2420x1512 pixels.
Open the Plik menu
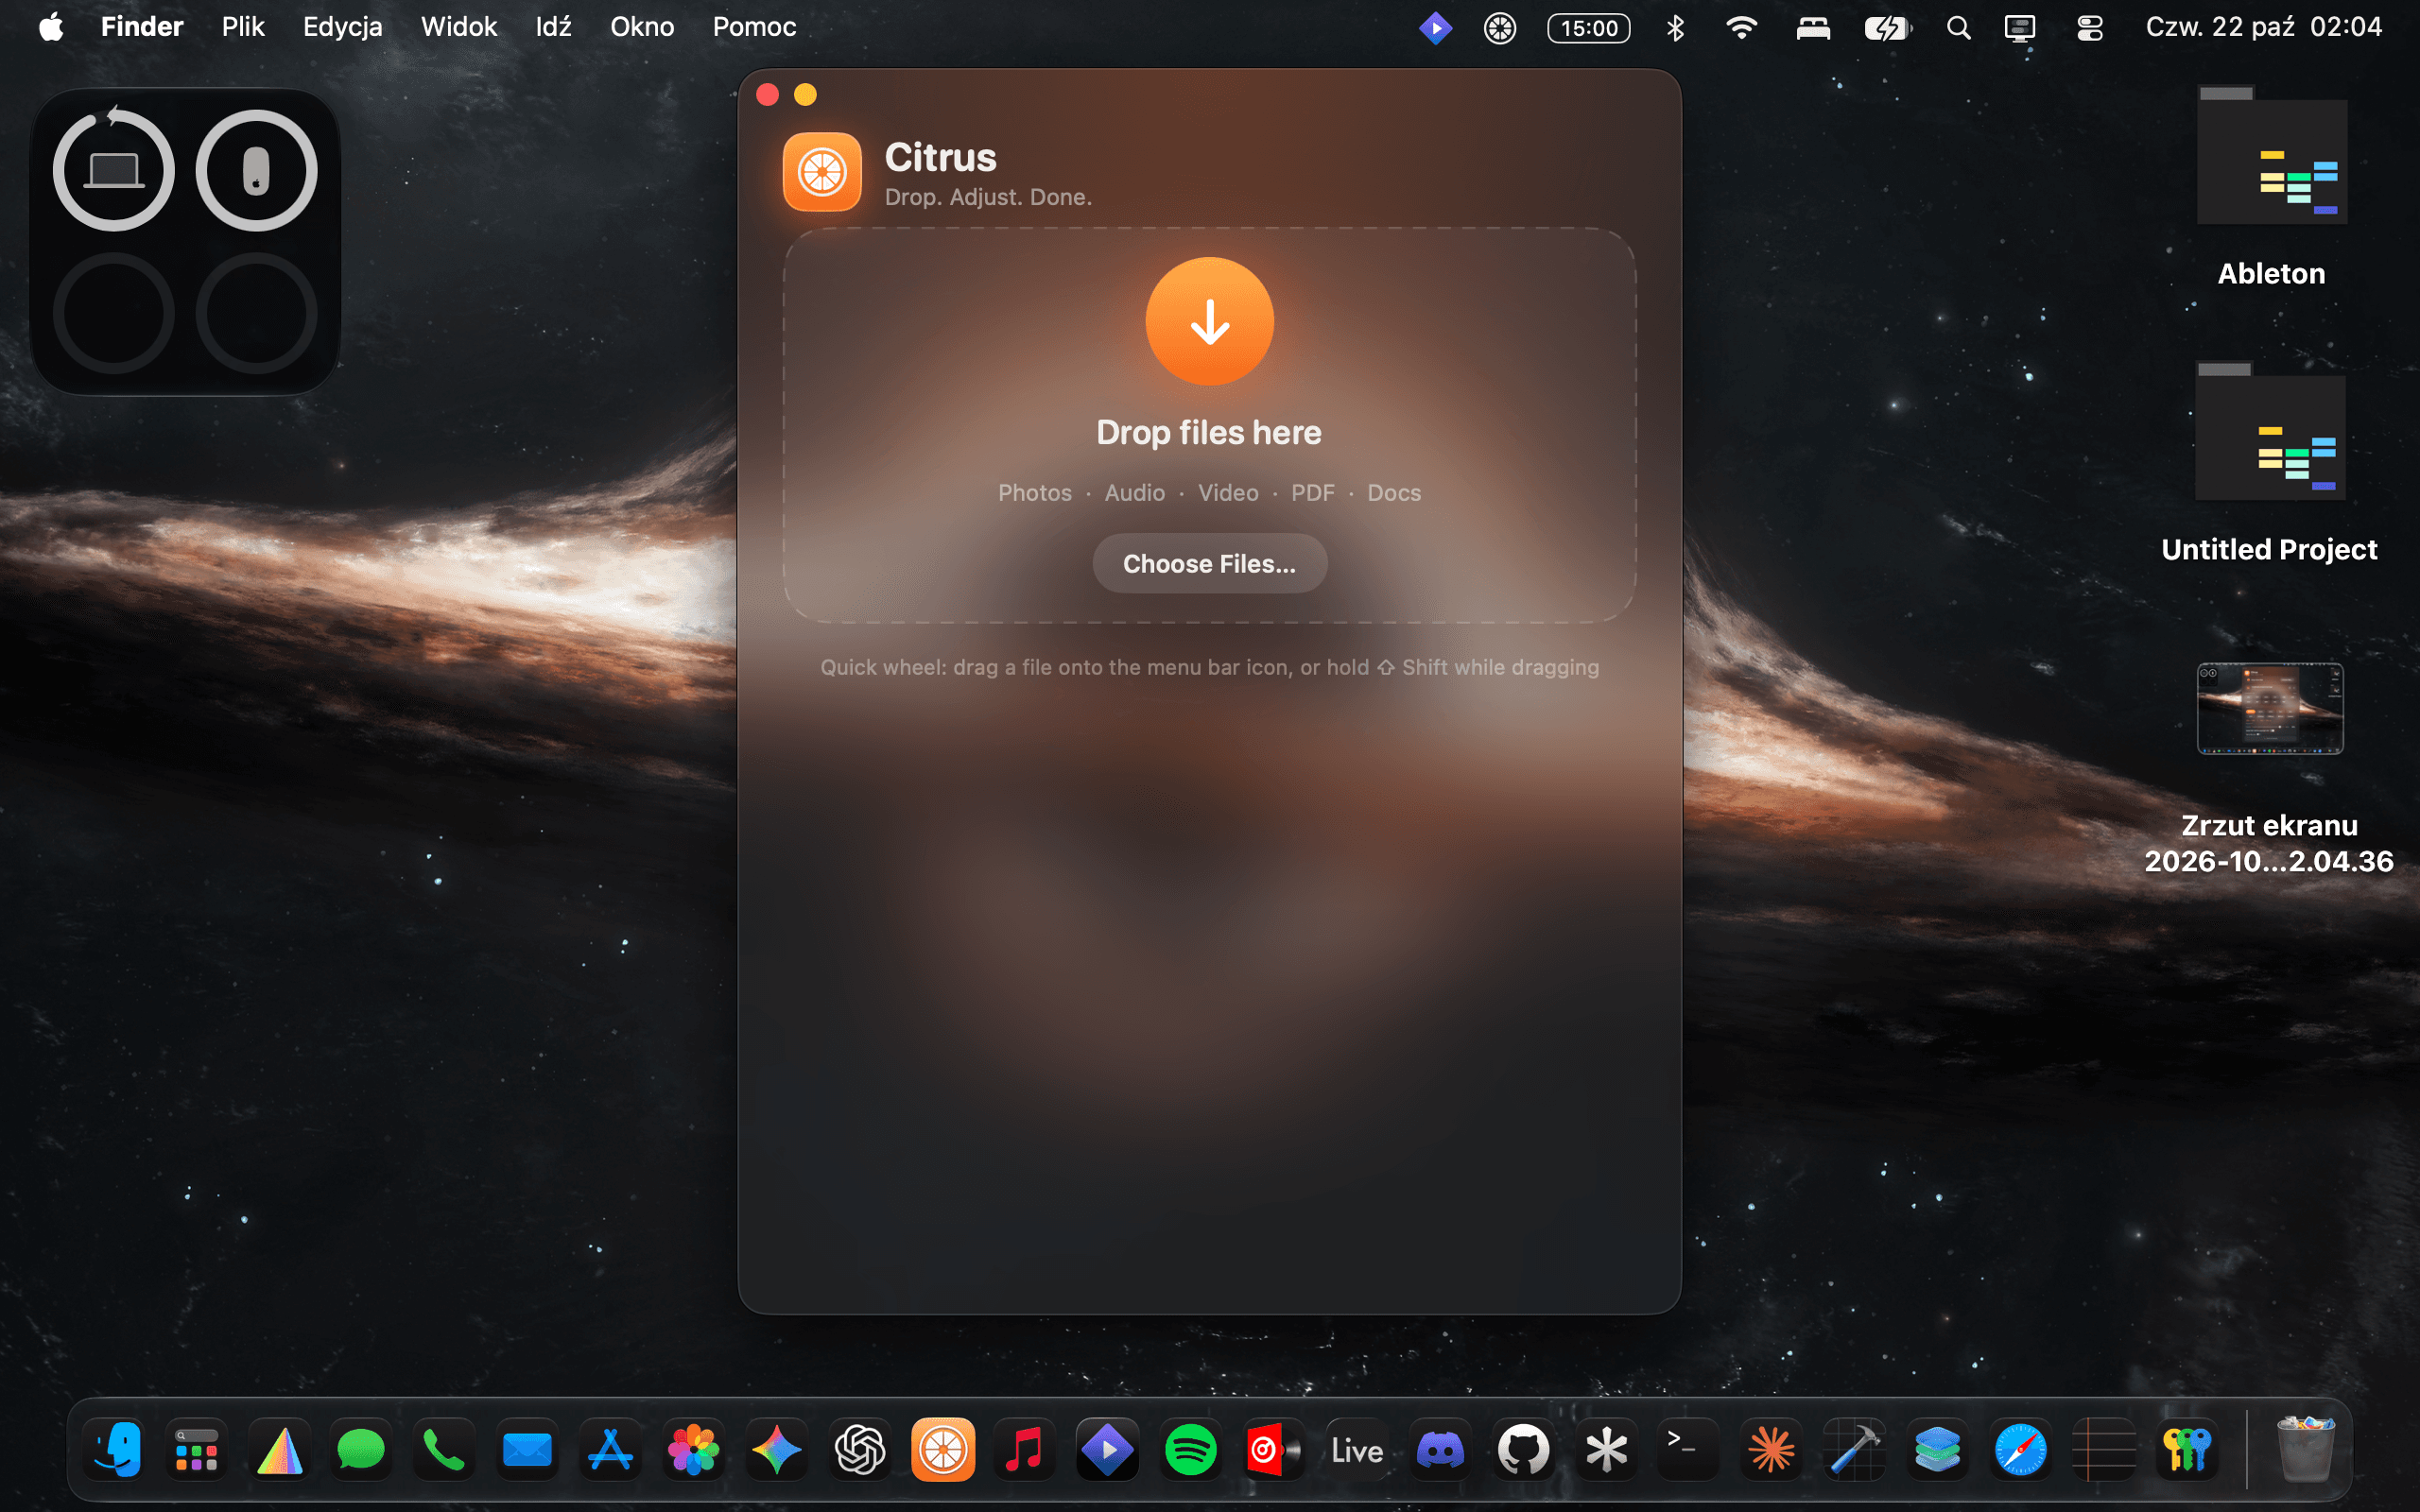tap(243, 27)
